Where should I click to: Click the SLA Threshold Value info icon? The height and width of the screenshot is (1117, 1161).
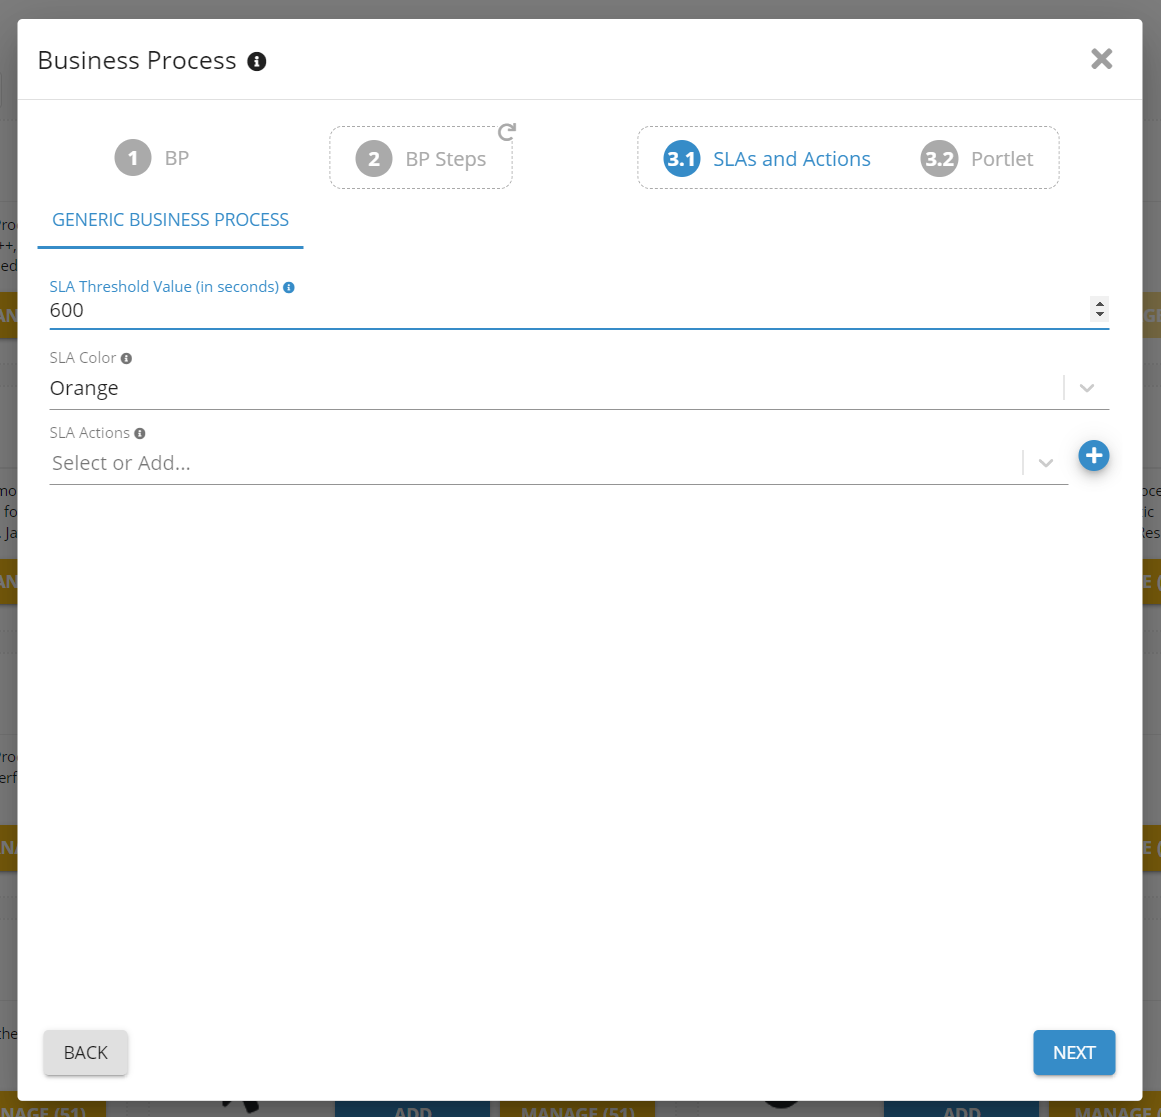coord(289,287)
